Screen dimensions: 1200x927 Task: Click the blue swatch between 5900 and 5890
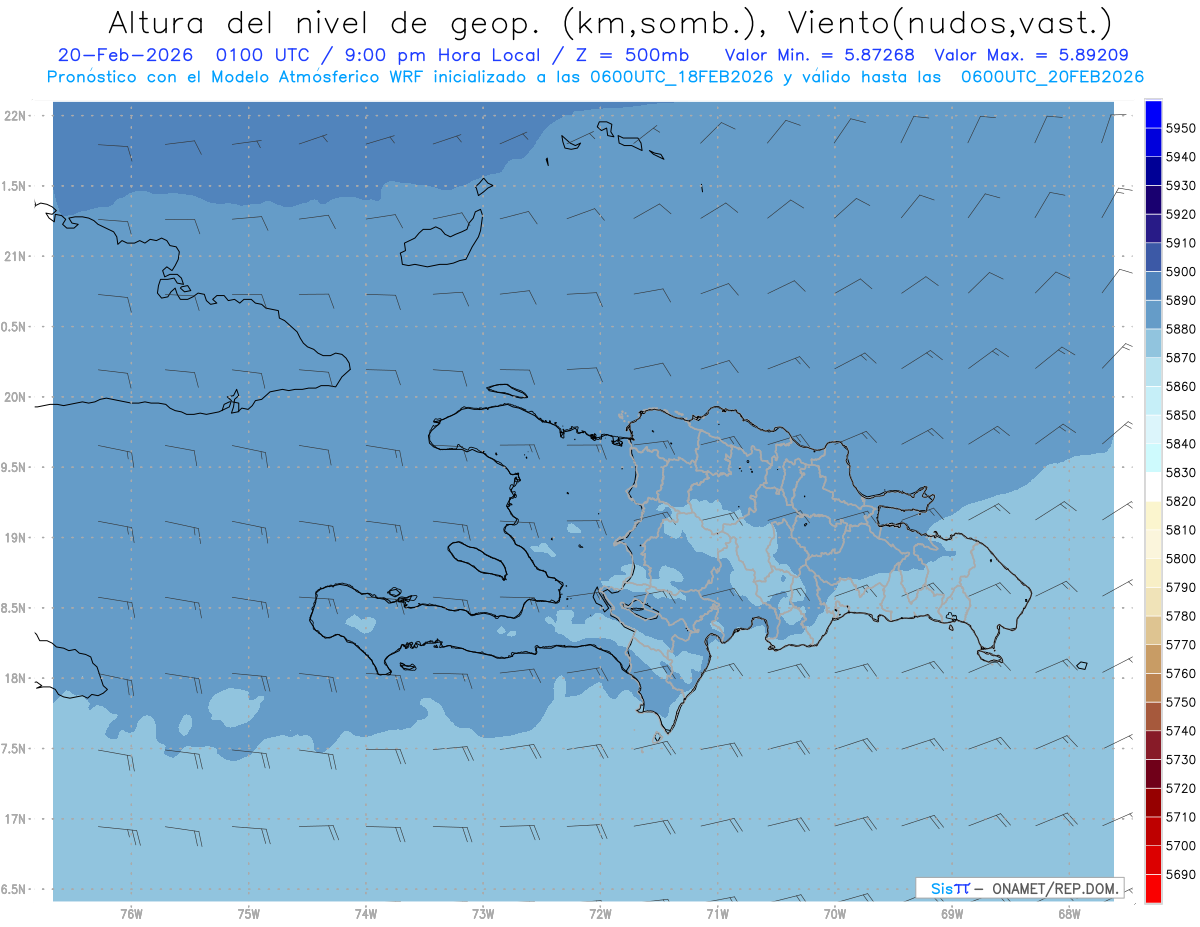[x=1153, y=286]
